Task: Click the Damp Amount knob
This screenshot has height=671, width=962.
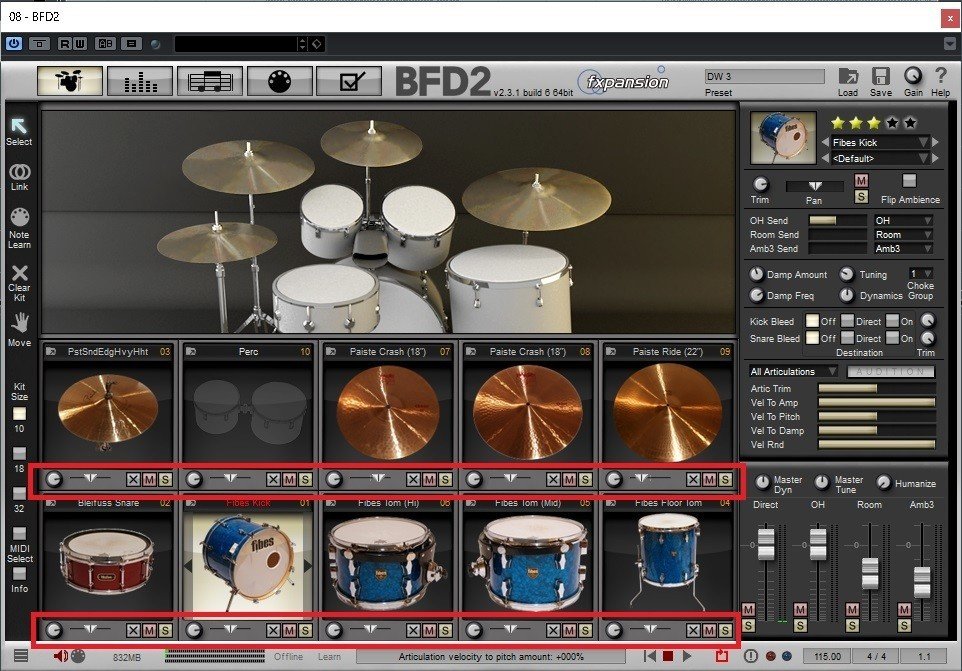Action: pos(756,274)
